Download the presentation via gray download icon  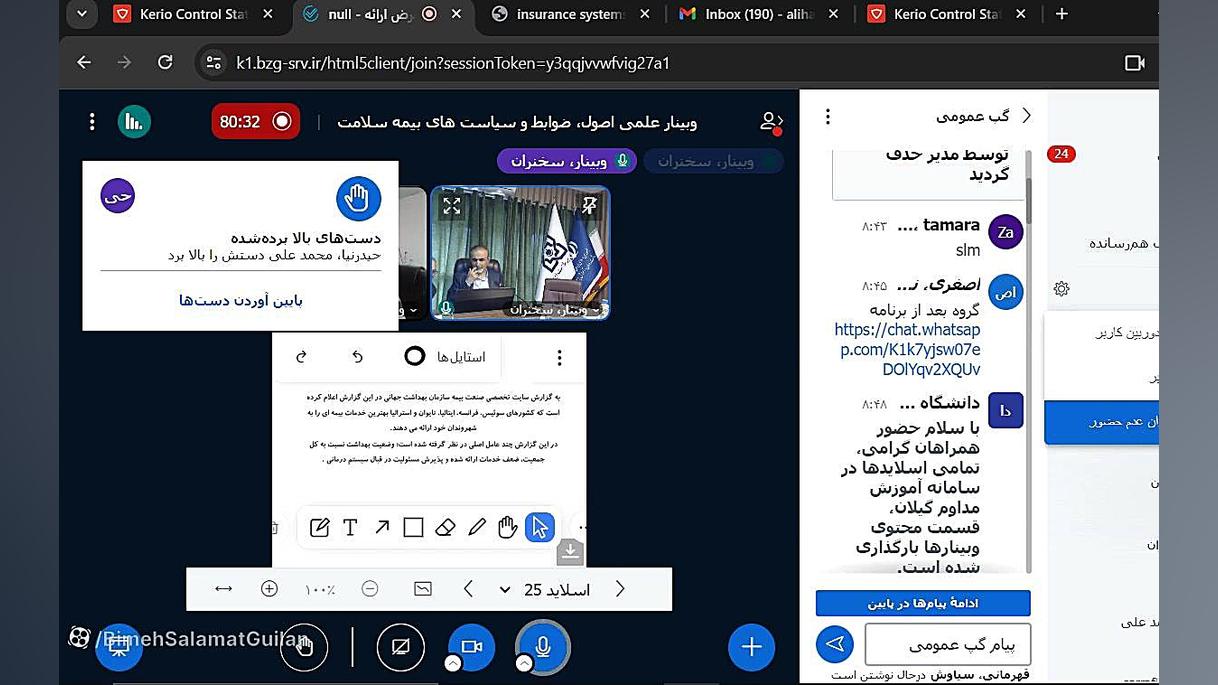(x=570, y=551)
